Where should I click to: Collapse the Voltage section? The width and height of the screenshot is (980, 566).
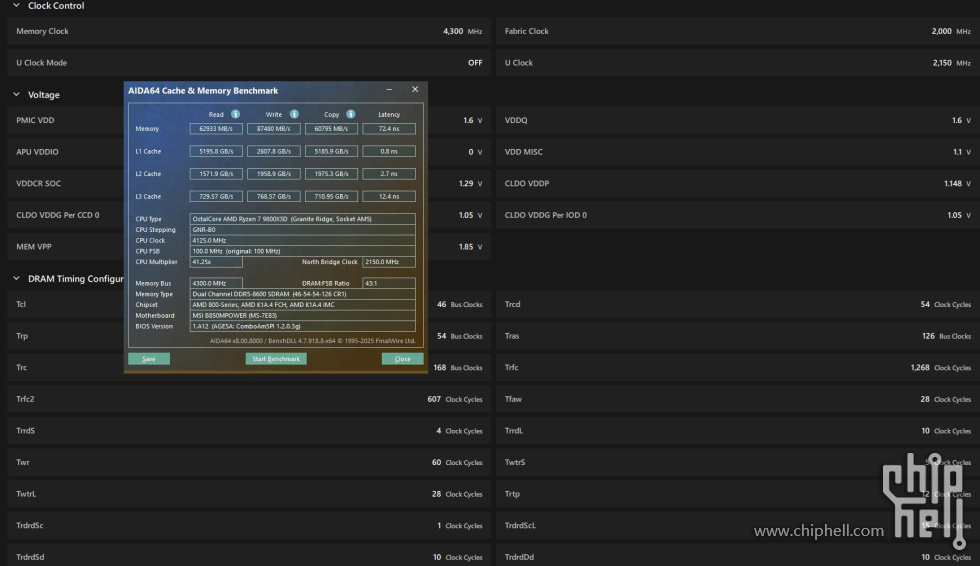coord(16,95)
